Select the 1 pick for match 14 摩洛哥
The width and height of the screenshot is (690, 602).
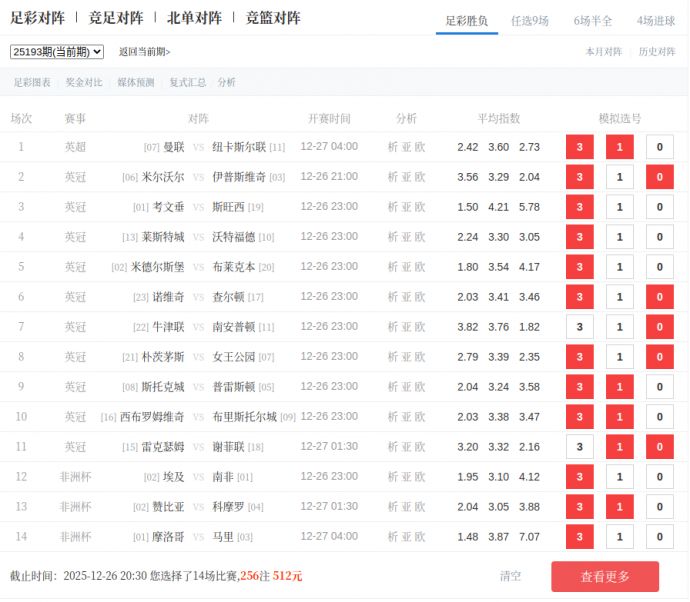(619, 537)
